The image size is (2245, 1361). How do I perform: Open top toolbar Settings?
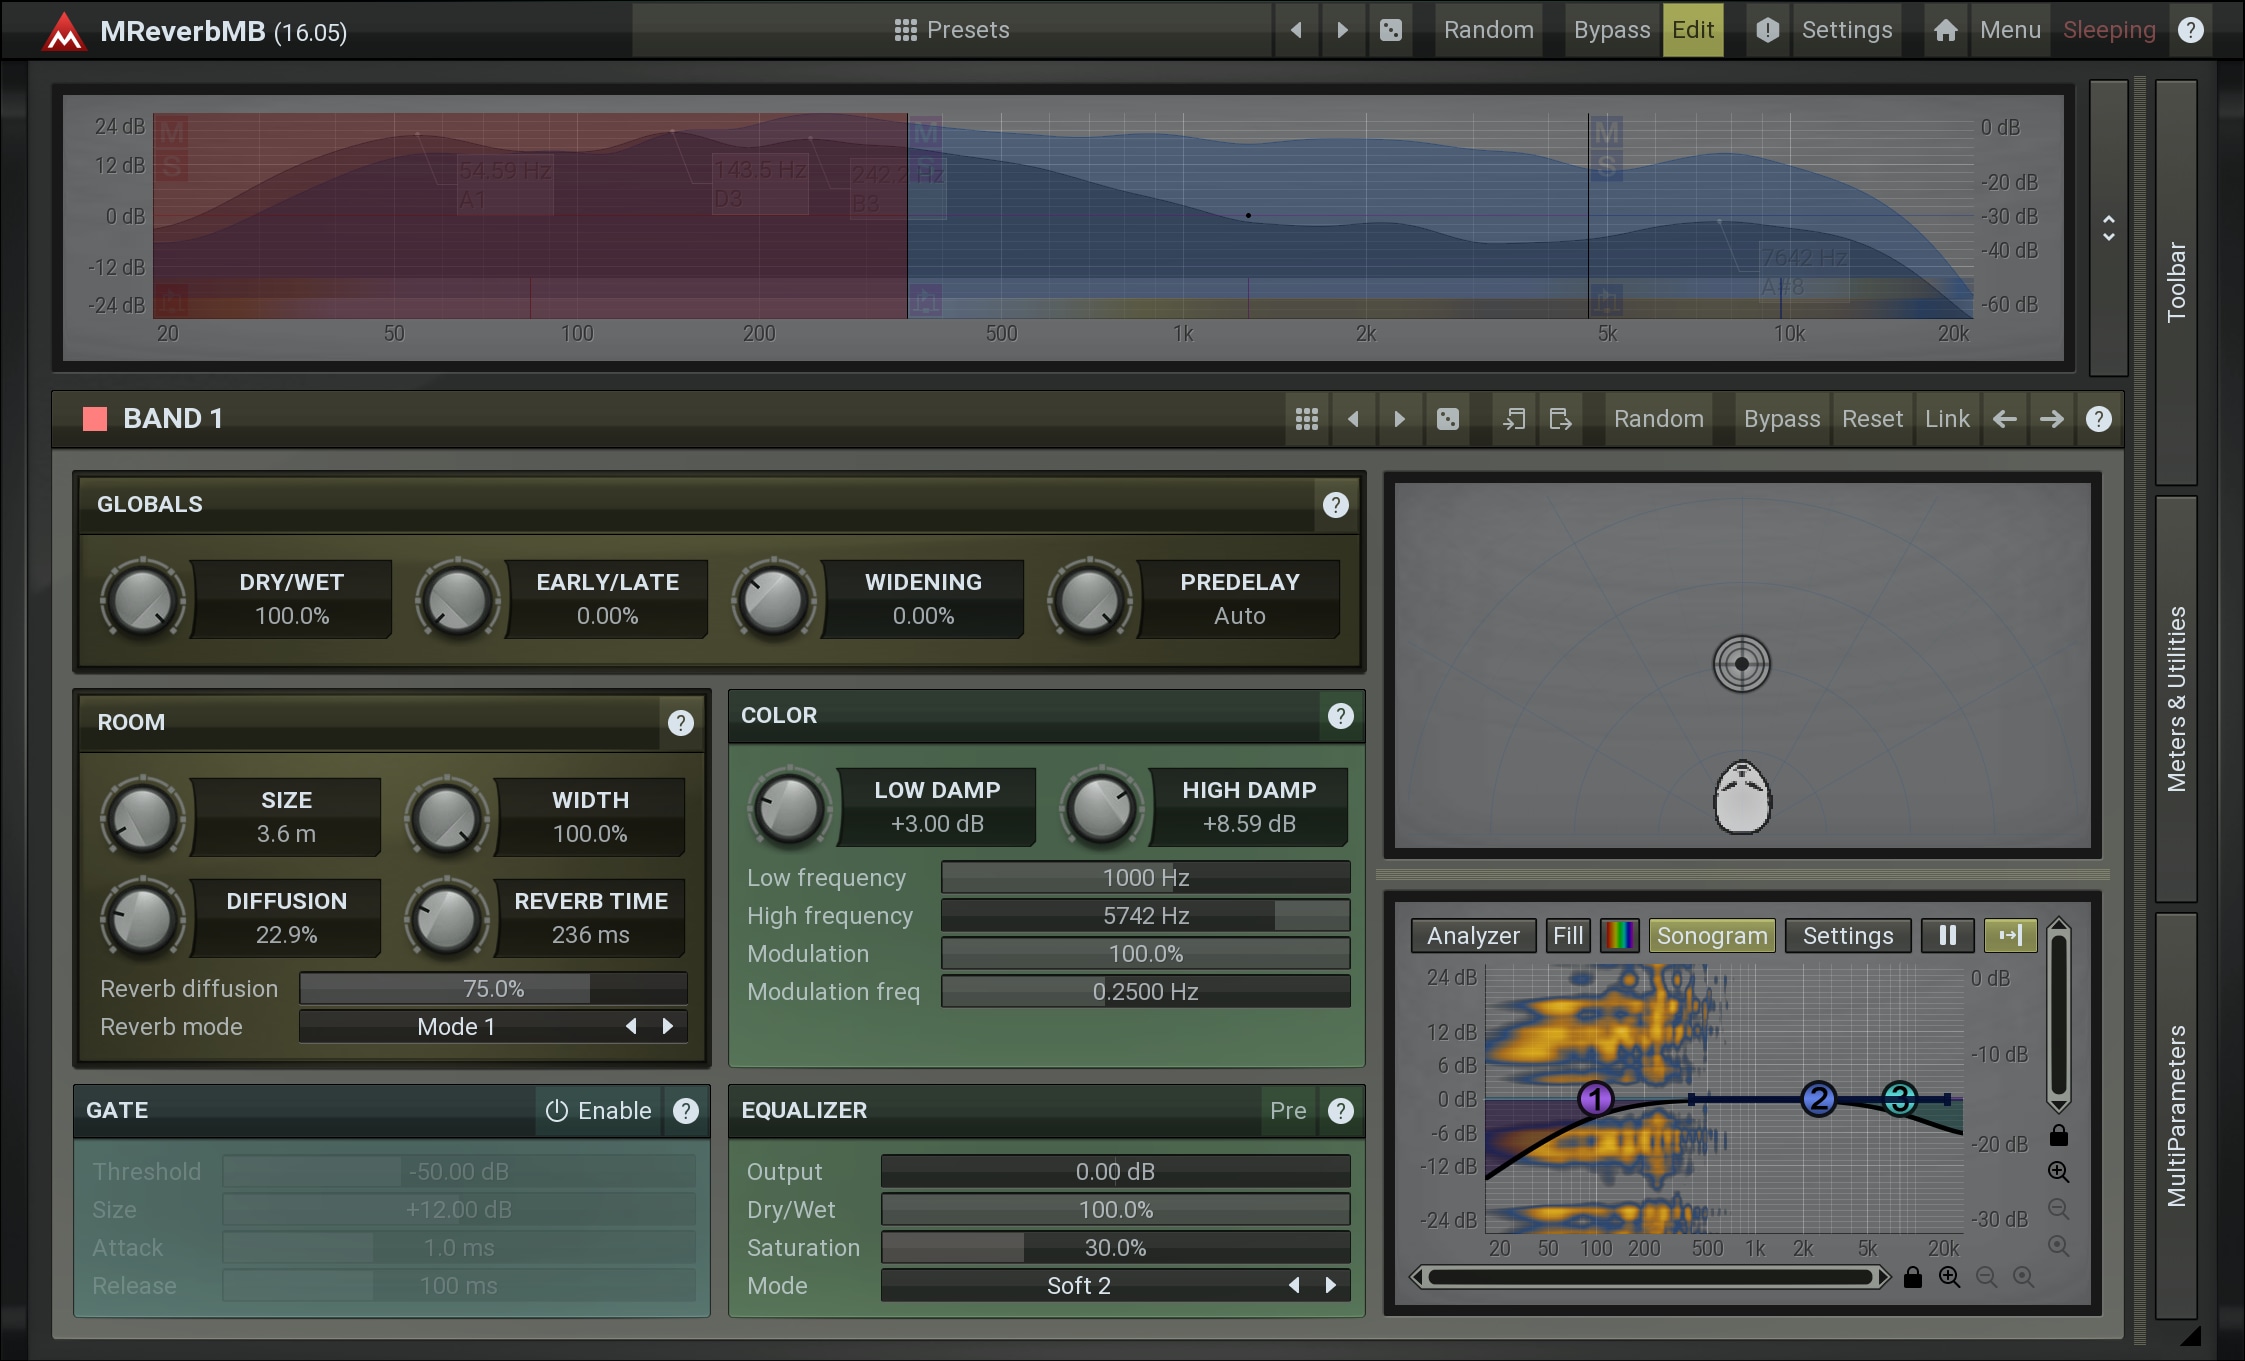coord(1846,30)
